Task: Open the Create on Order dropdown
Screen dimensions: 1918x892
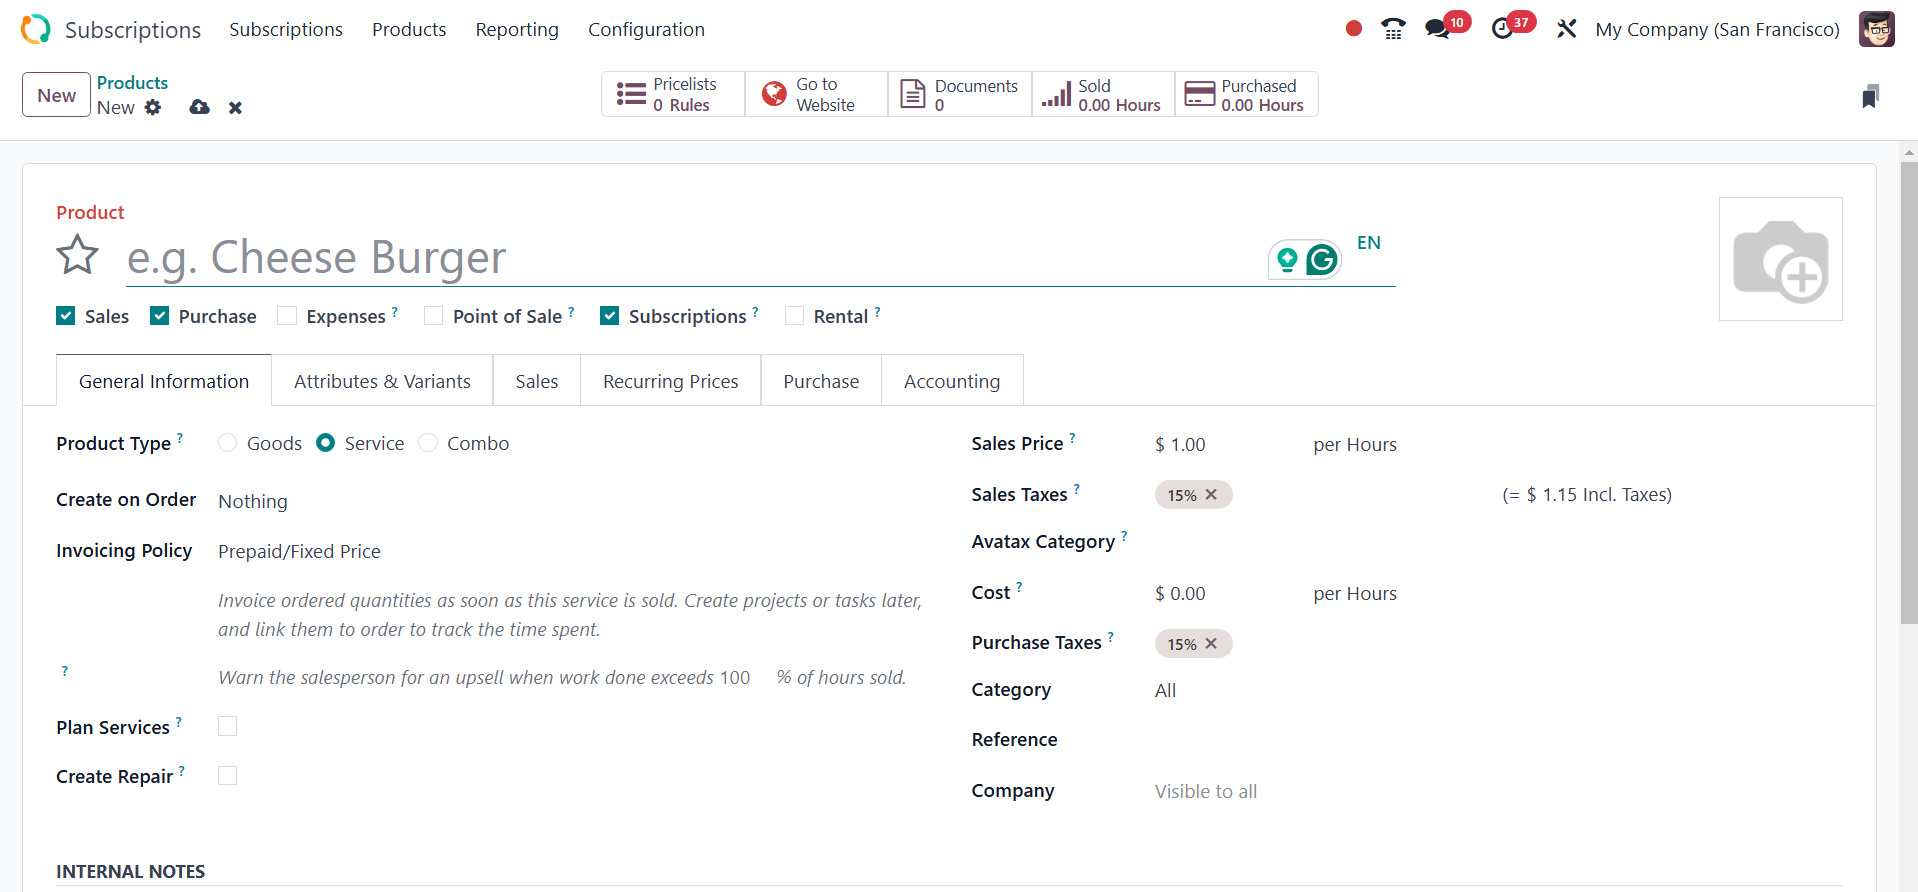Action: click(x=400, y=501)
